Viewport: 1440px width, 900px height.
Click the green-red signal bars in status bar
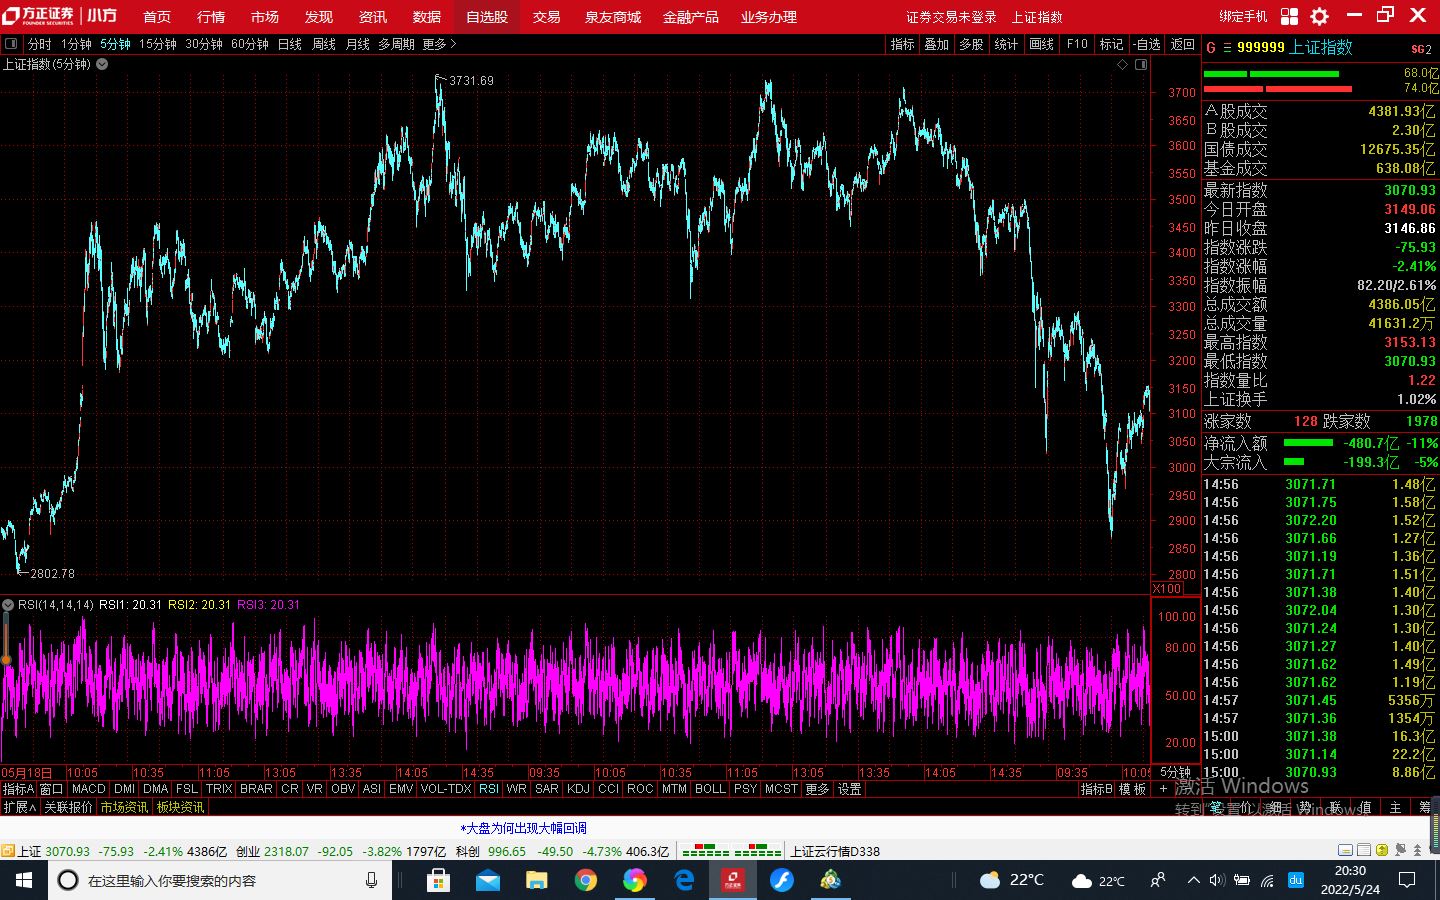tap(731, 851)
